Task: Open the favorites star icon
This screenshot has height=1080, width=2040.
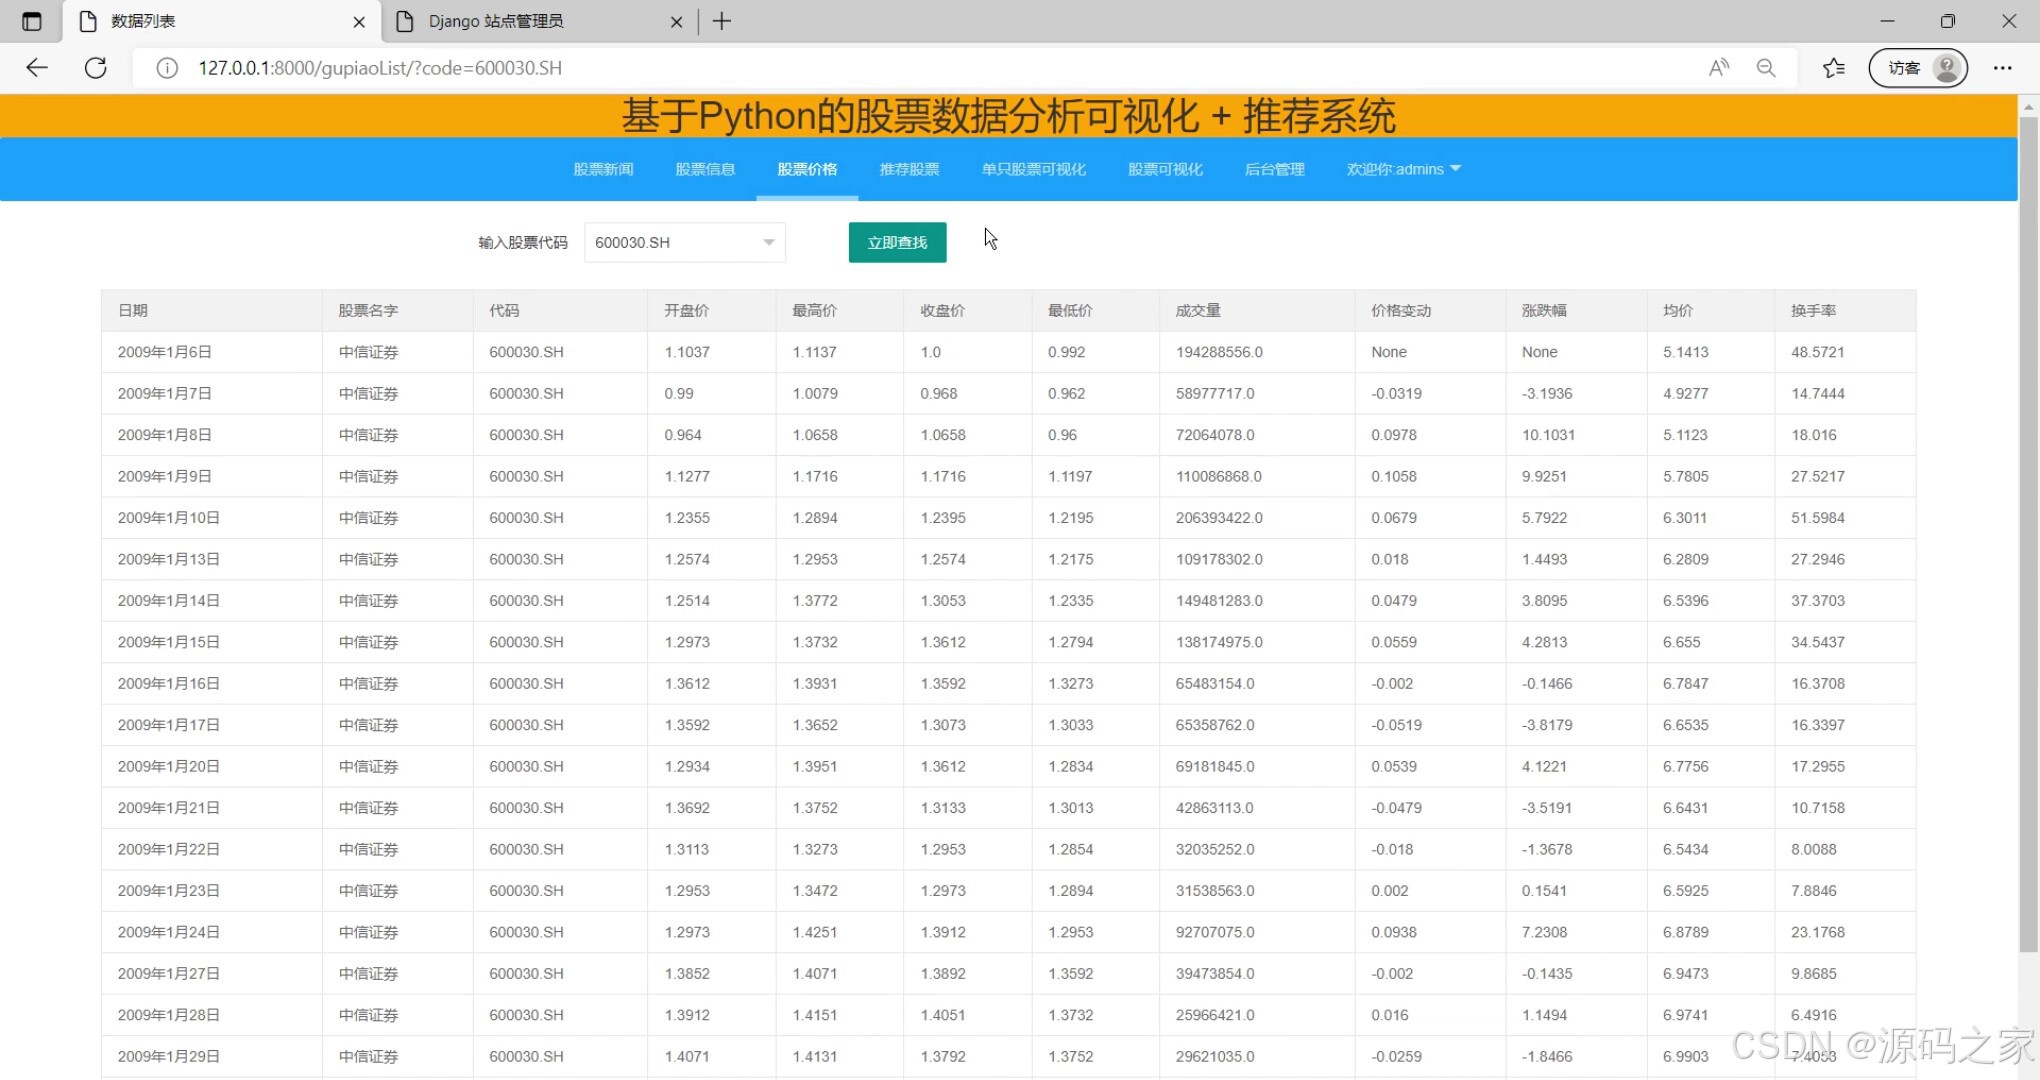Action: (1833, 68)
